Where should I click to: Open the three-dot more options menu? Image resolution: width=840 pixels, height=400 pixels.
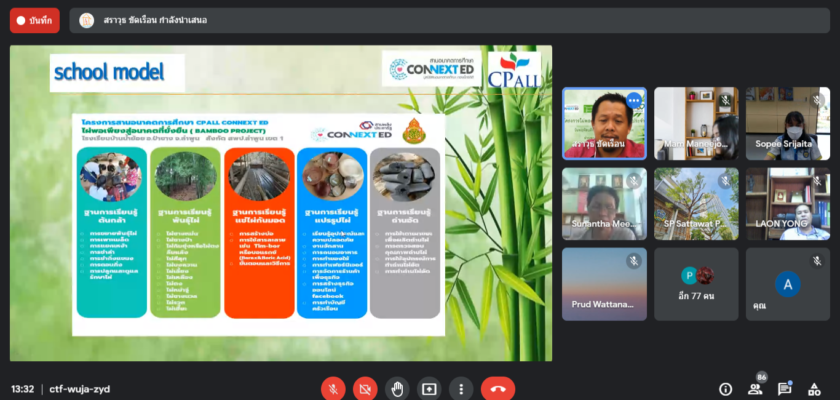pos(460,389)
